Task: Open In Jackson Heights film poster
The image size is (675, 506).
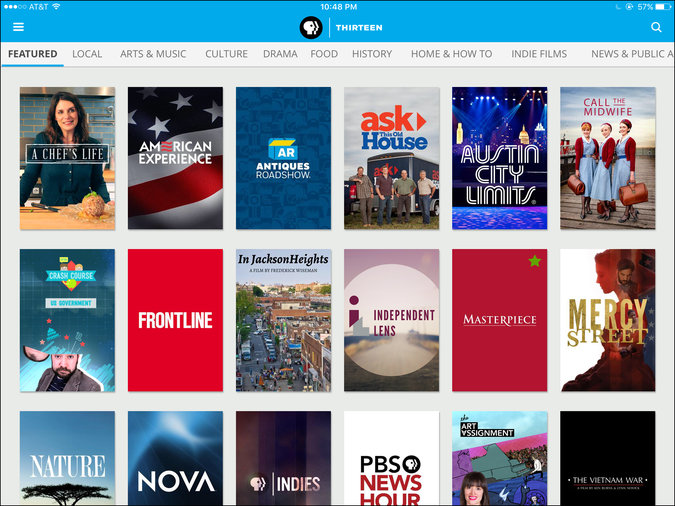Action: tap(283, 320)
